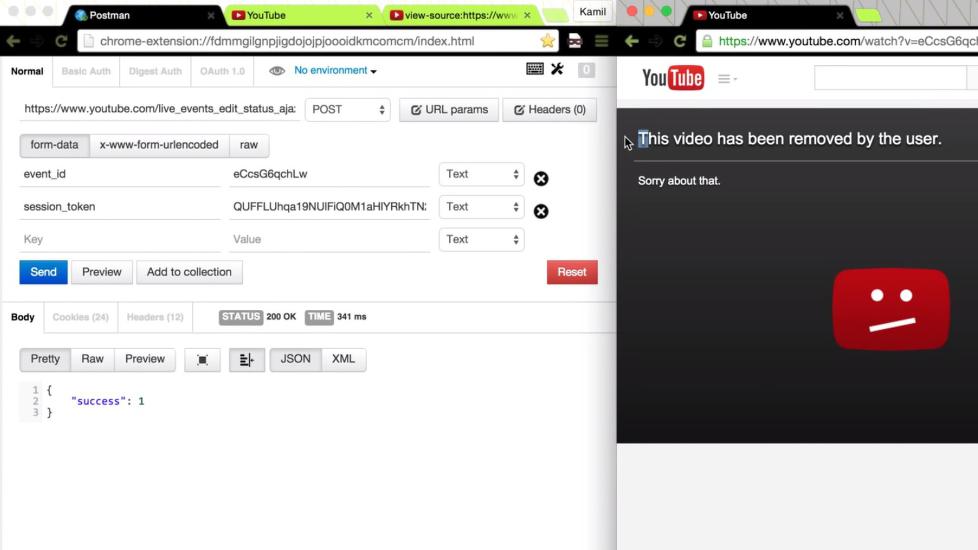Click the green padlock in YouTube address bar
The width and height of the screenshot is (978, 550).
coord(707,41)
